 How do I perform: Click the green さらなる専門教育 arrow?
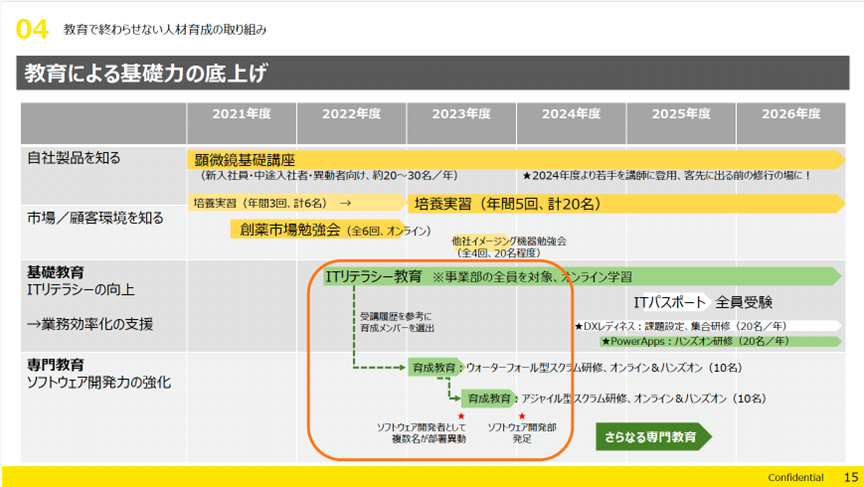coord(652,436)
